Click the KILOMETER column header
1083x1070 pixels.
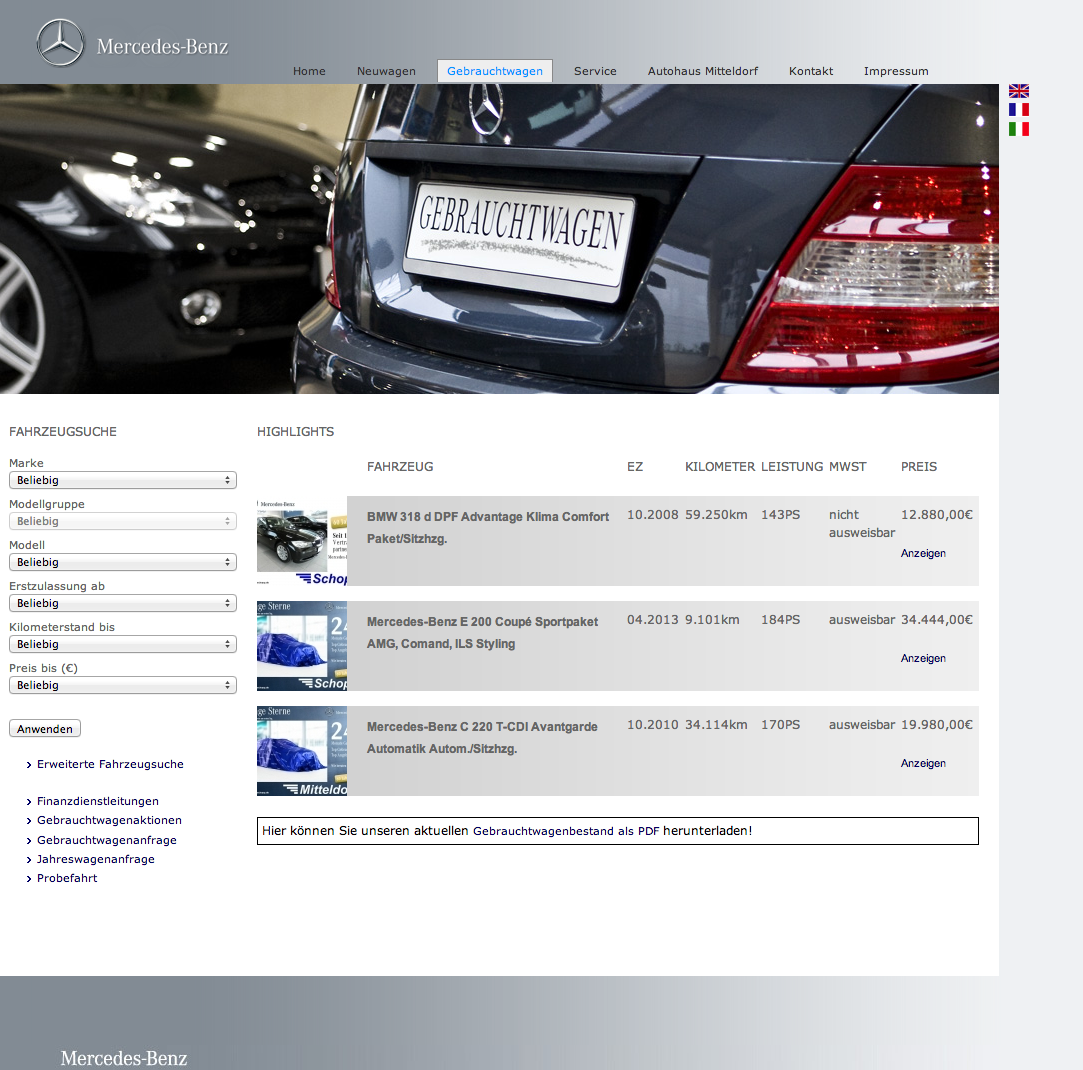click(720, 467)
